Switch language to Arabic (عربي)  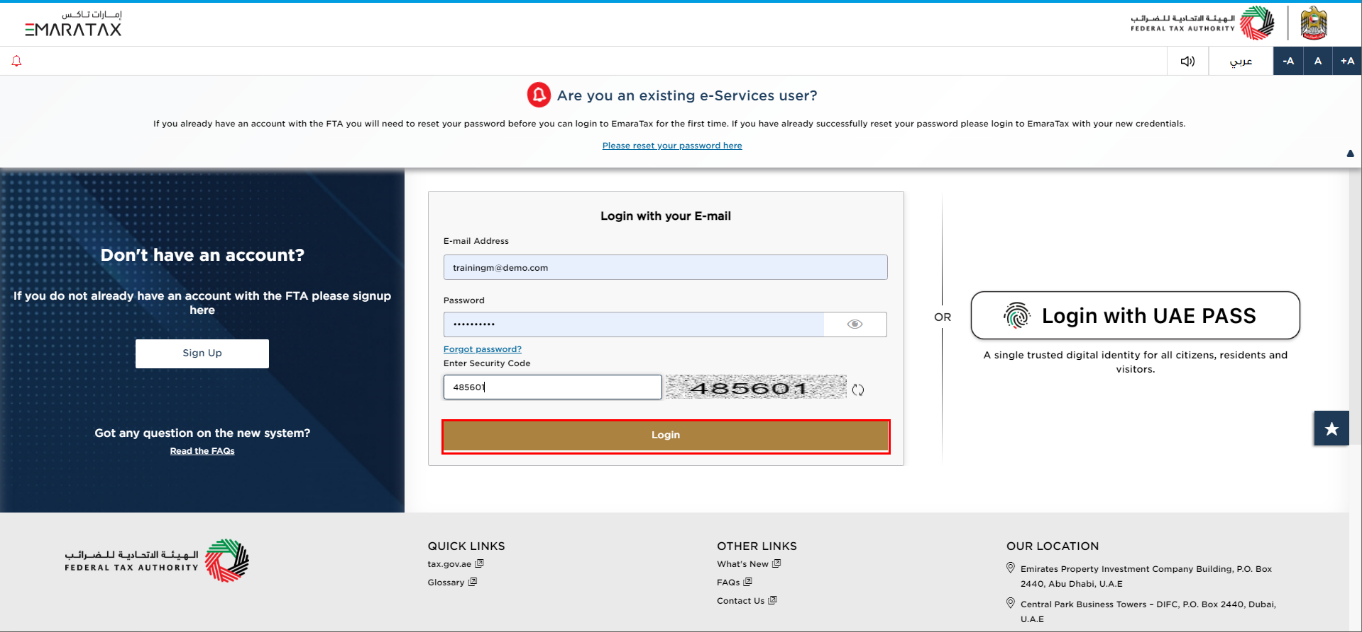pos(1240,61)
